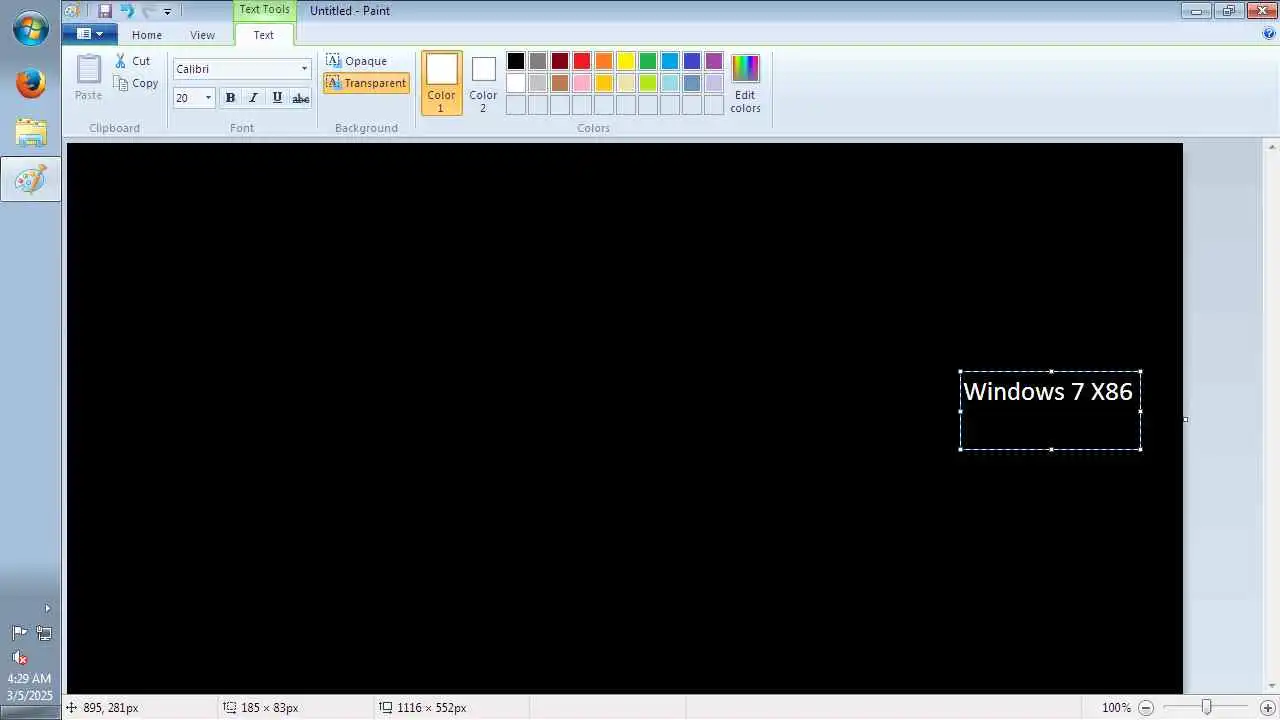Screen dimensions: 1280x720
Task: Pick the green color swatch
Action: (648, 61)
